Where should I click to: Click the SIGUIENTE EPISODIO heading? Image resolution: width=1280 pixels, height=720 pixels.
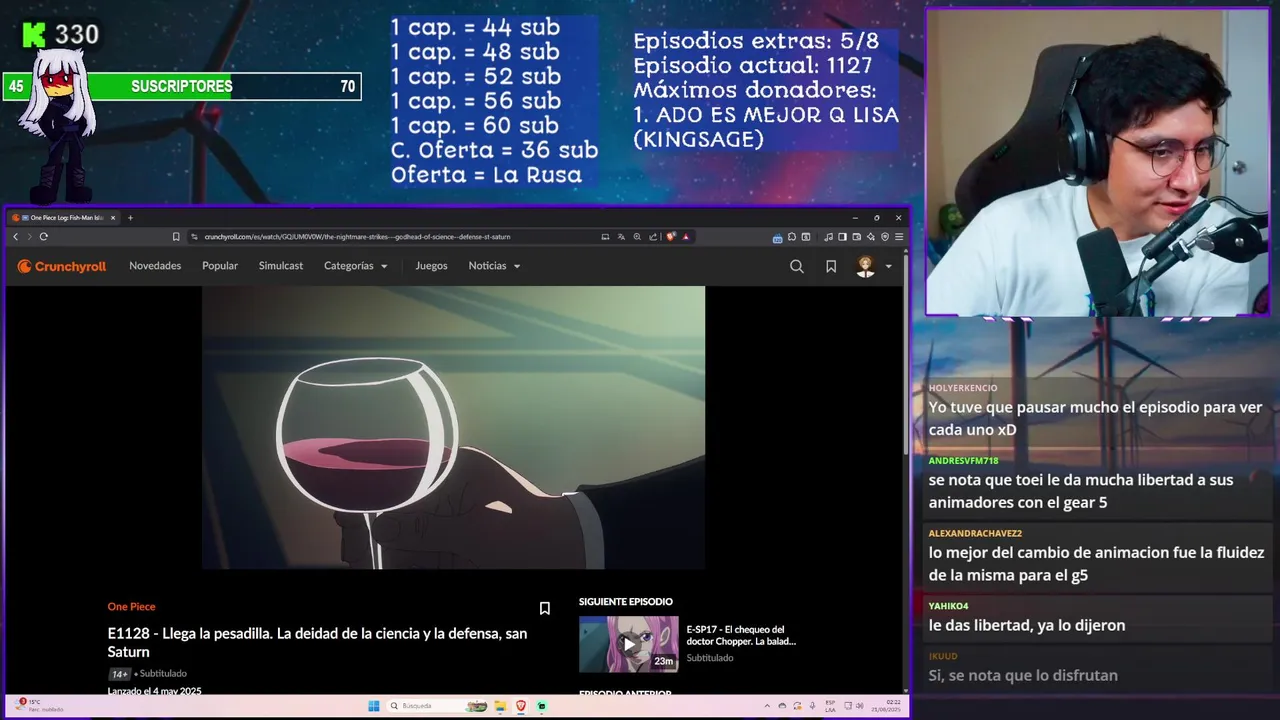coord(626,602)
